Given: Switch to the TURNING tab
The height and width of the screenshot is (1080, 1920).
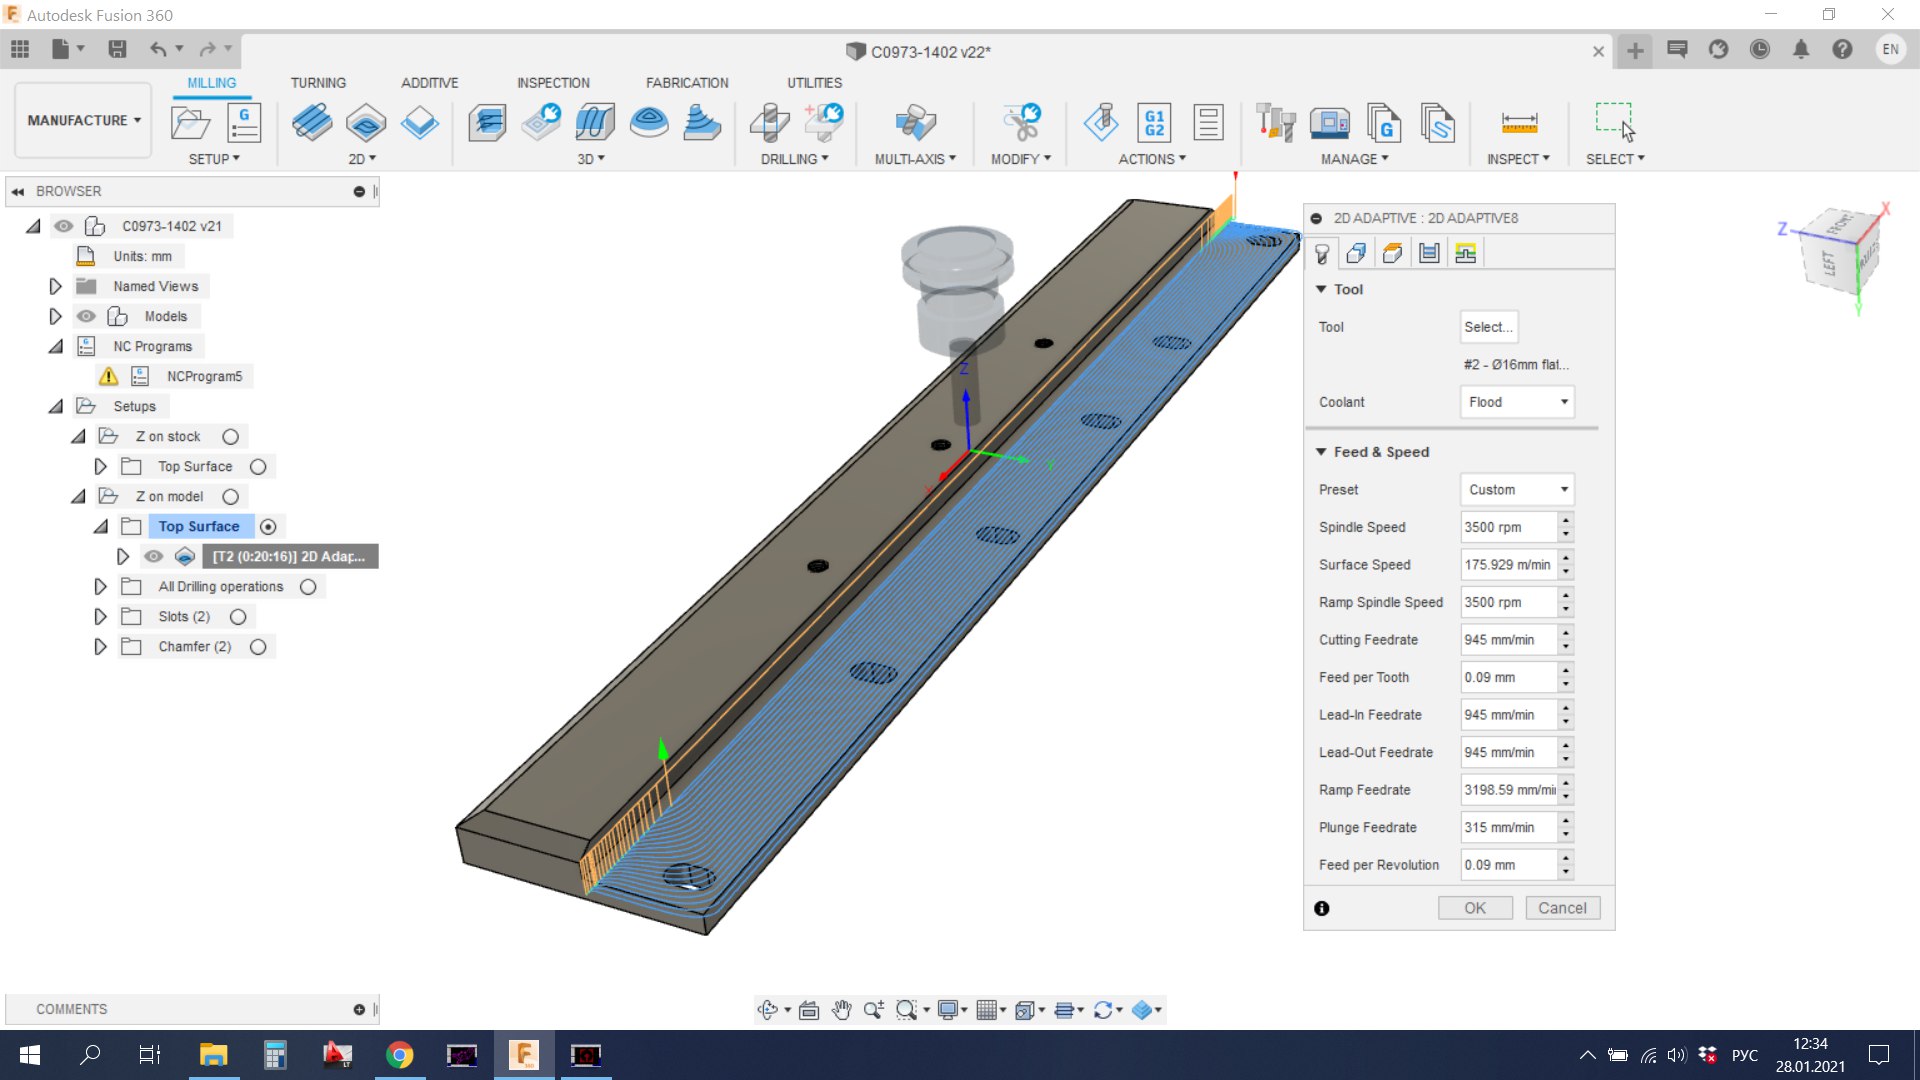Looking at the screenshot, I should (x=318, y=83).
